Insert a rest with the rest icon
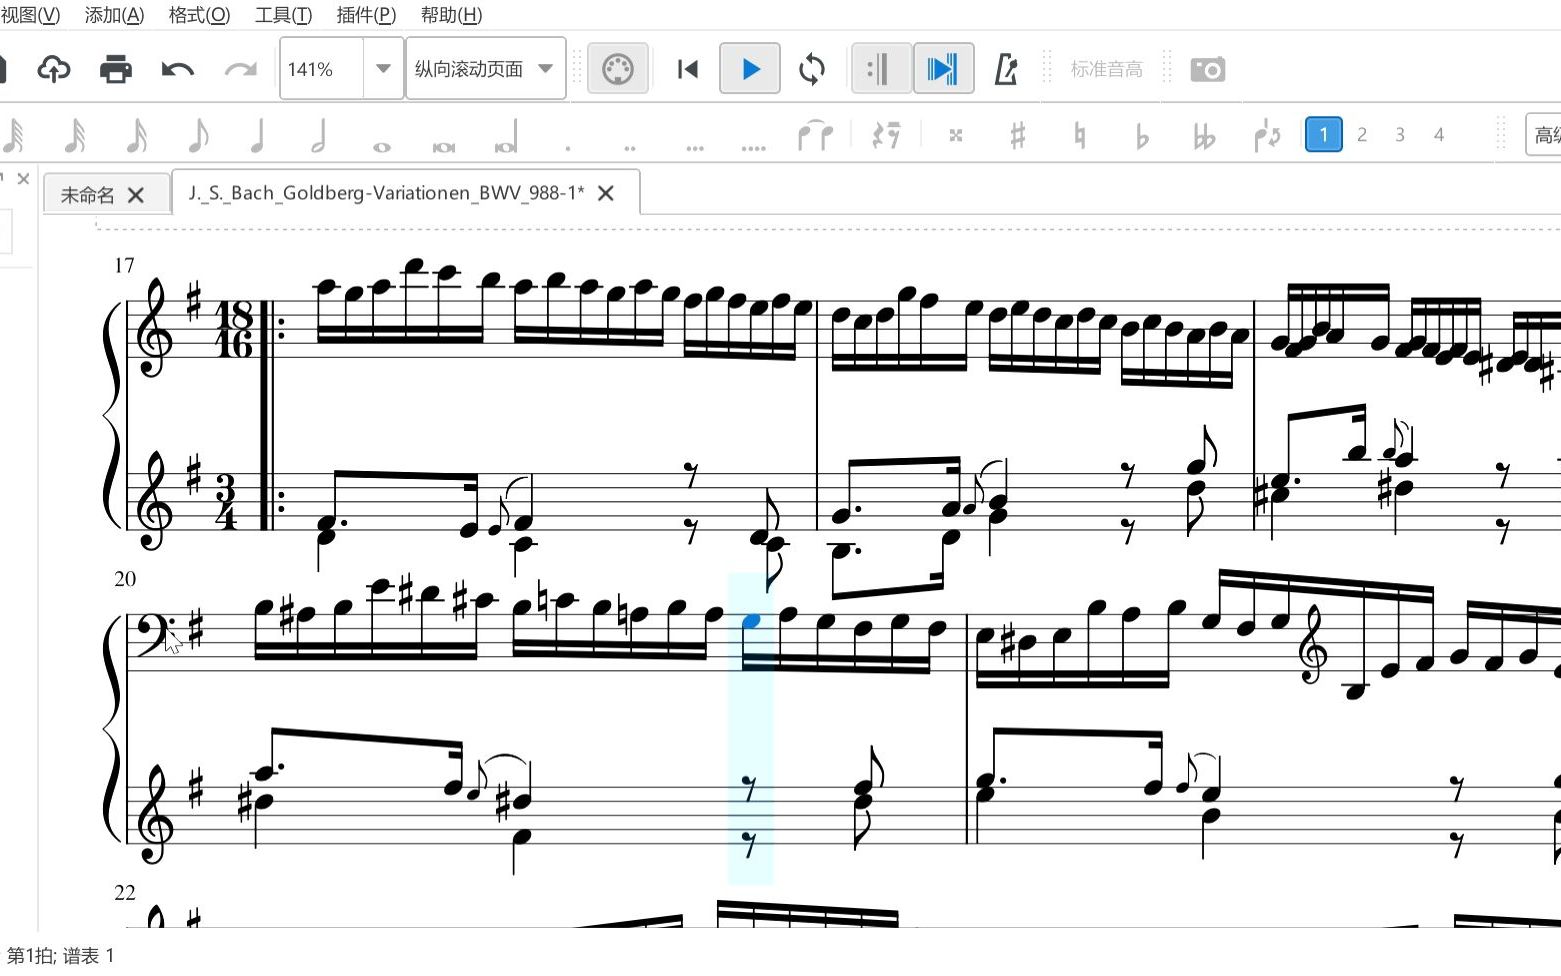The height and width of the screenshot is (976, 1561). tap(885, 135)
